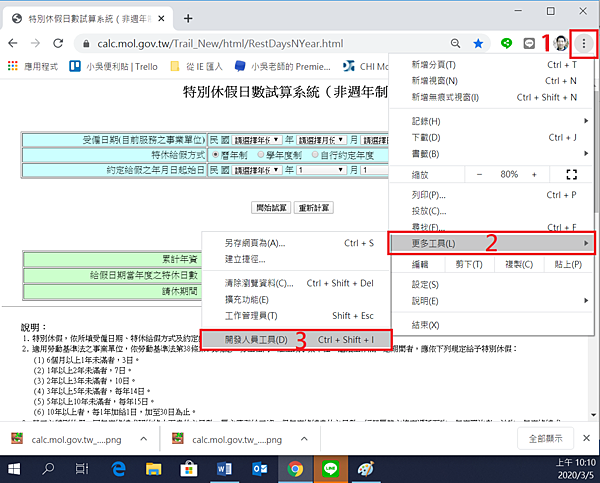The image size is (600, 483).
Task: Click the 開始試算 button
Action: coord(271,208)
